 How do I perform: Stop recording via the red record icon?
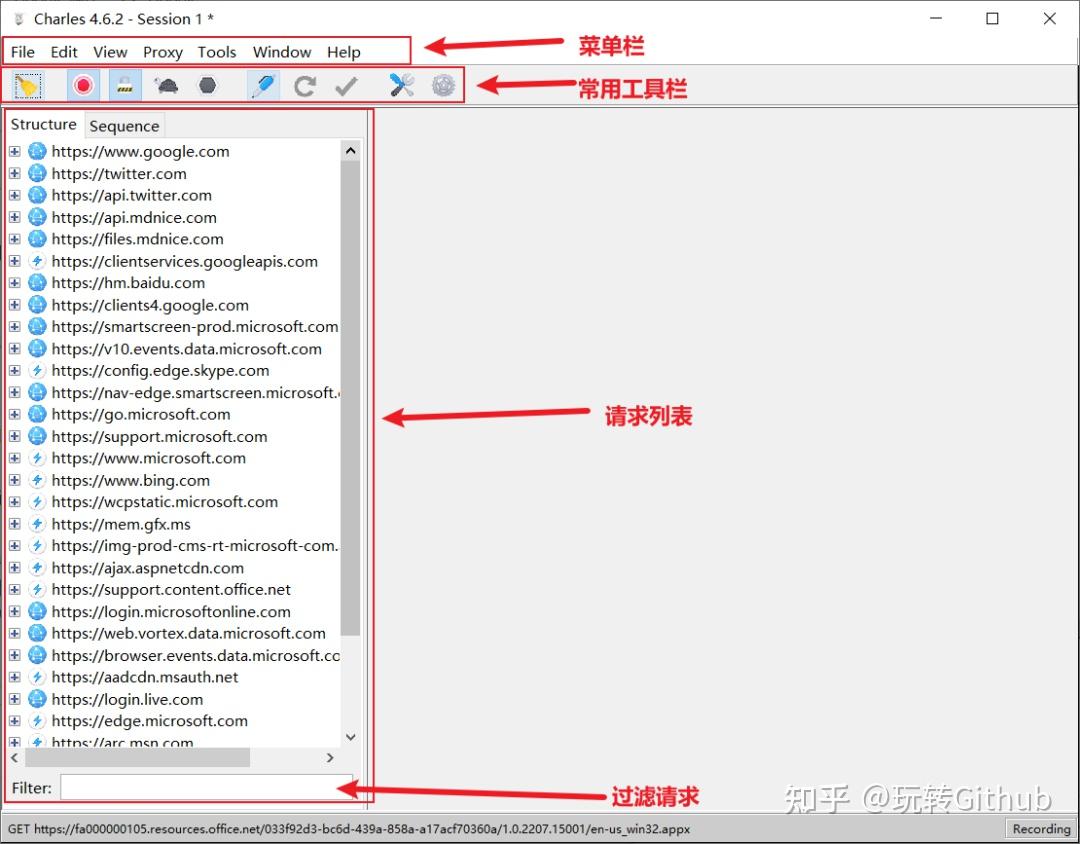(x=83, y=86)
